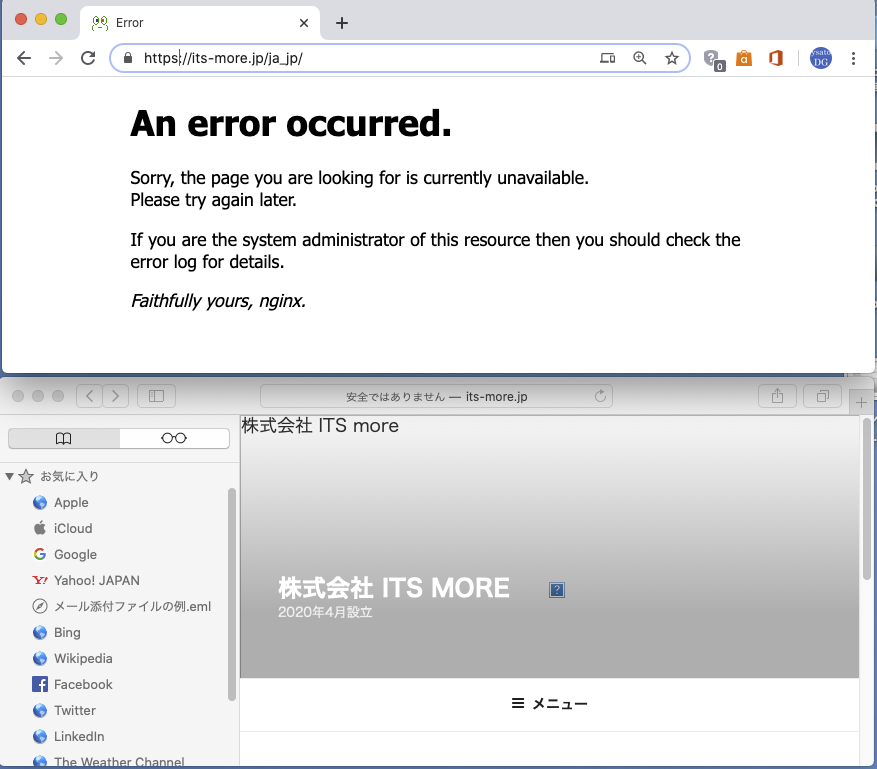This screenshot has height=769, width=877.
Task: Click the Office extension icon
Action: tap(775, 58)
